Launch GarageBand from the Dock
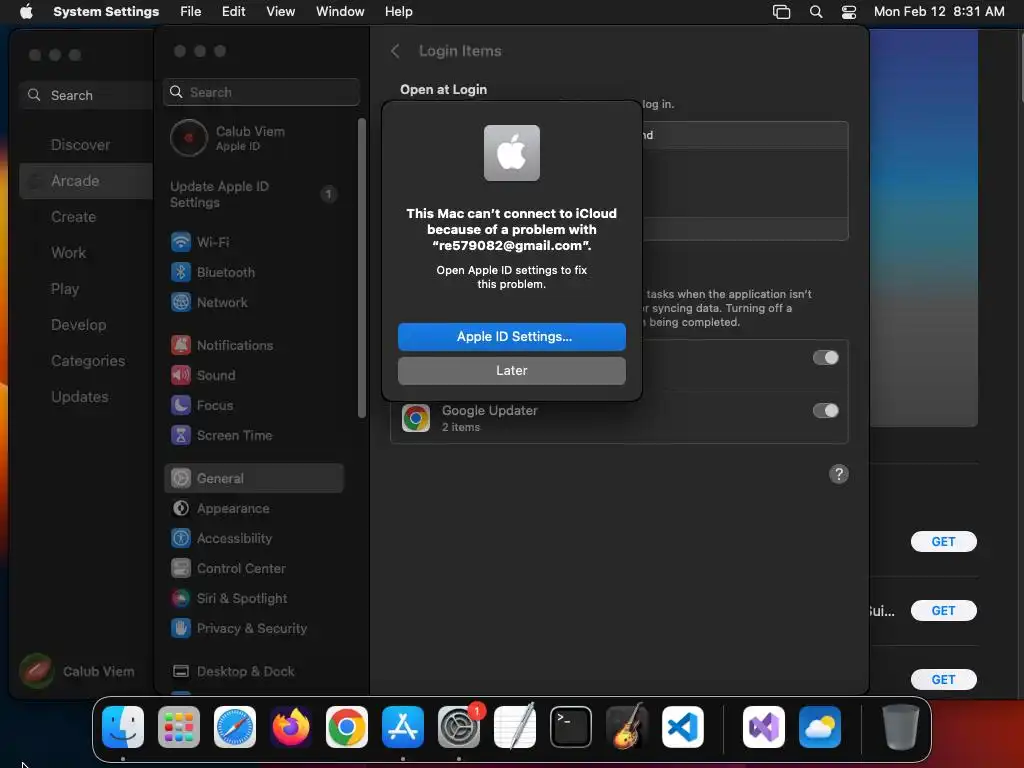 627,727
